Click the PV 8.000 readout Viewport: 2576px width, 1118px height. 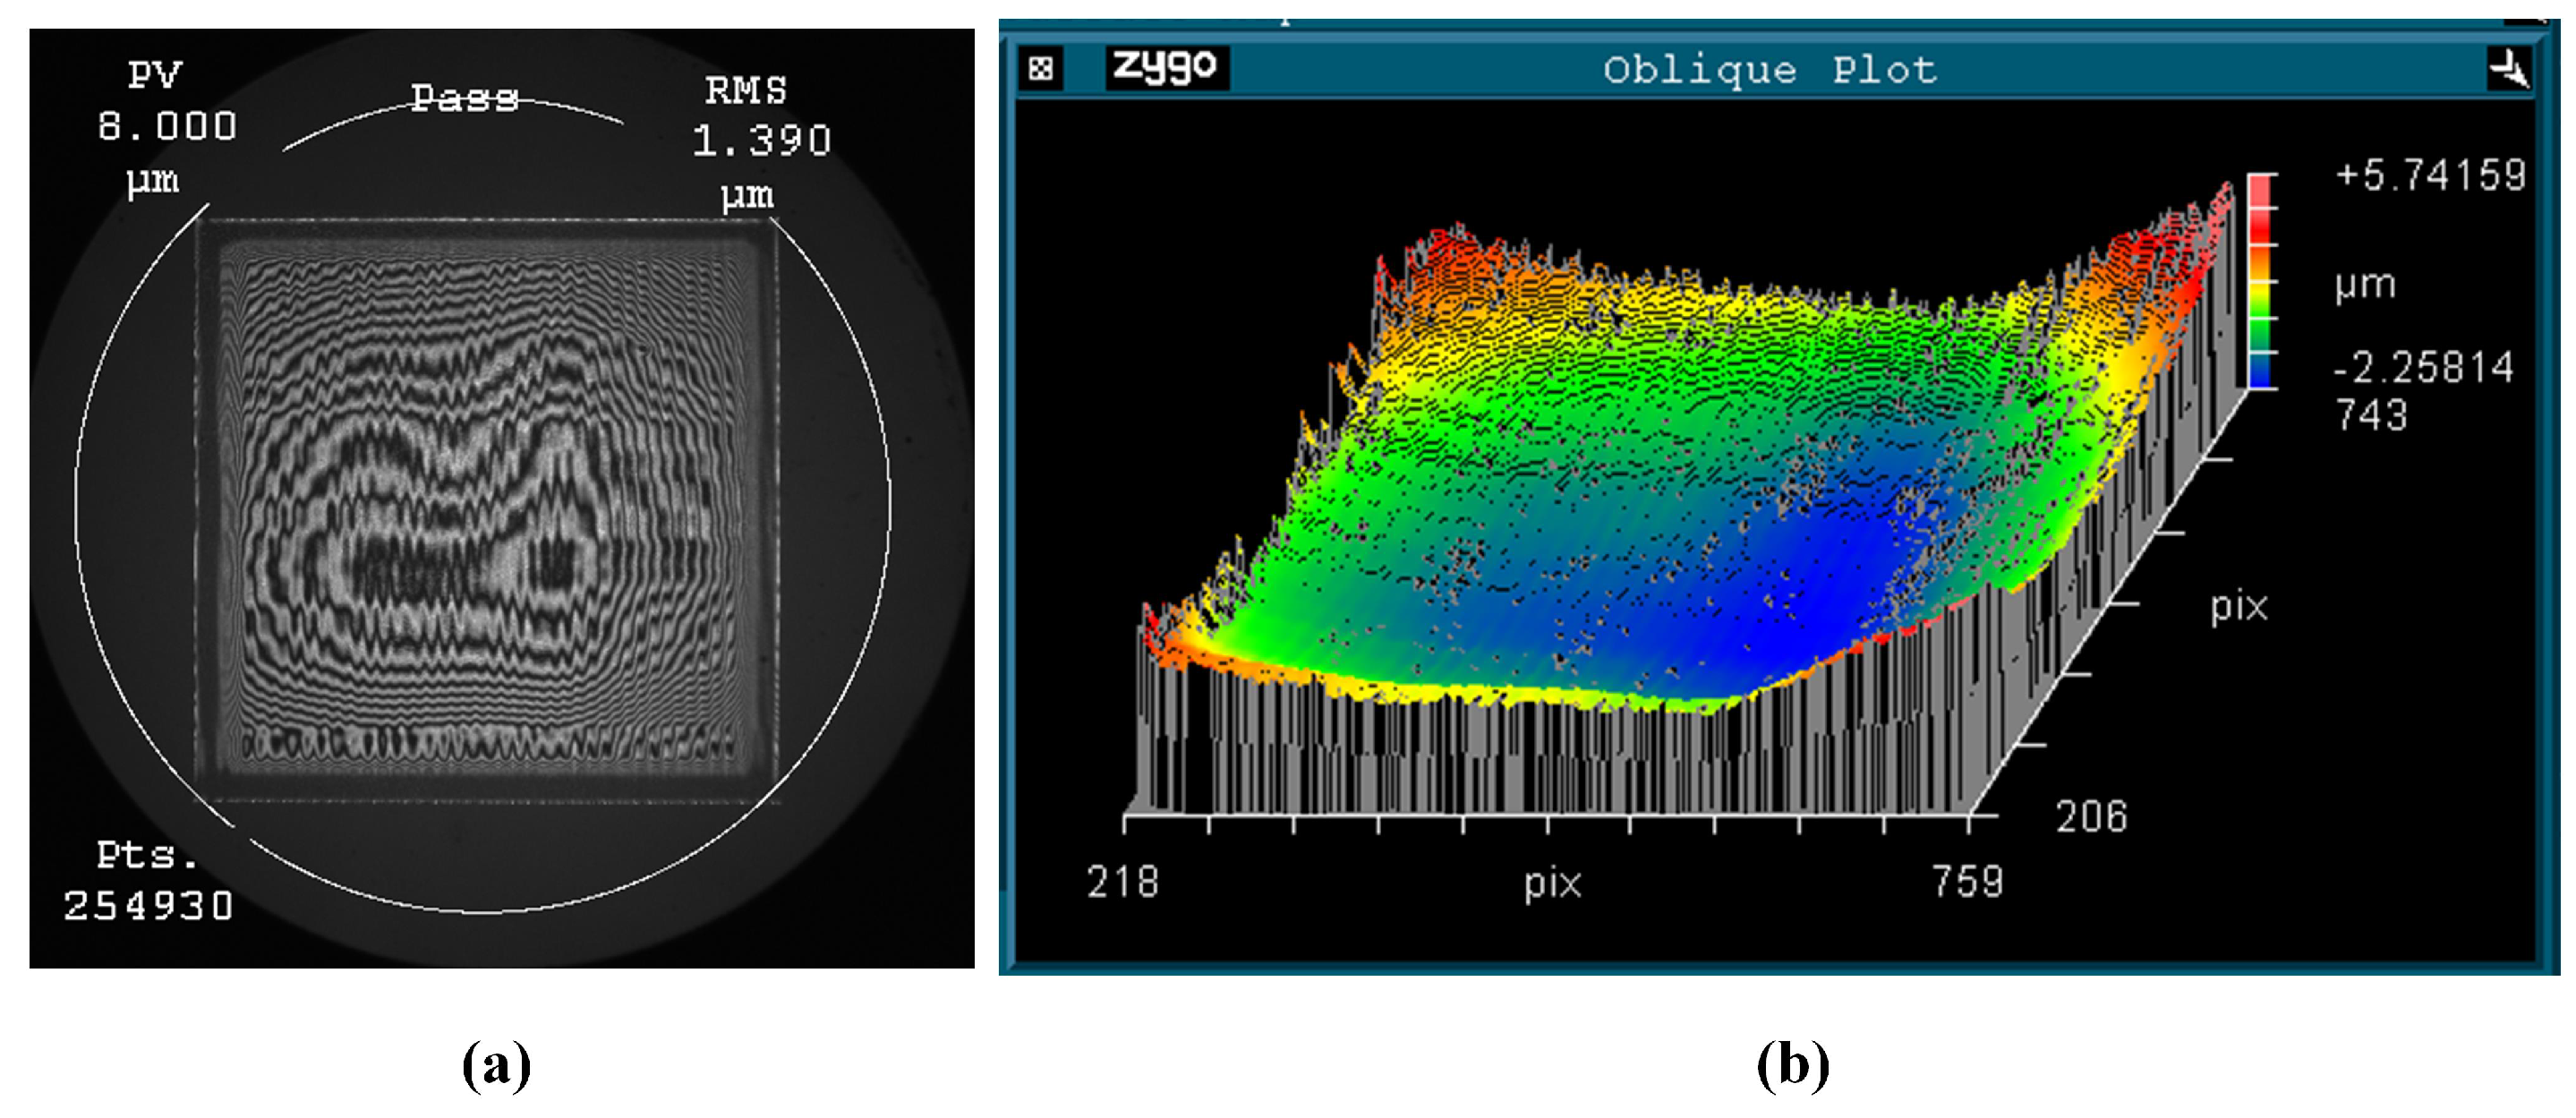pos(167,126)
